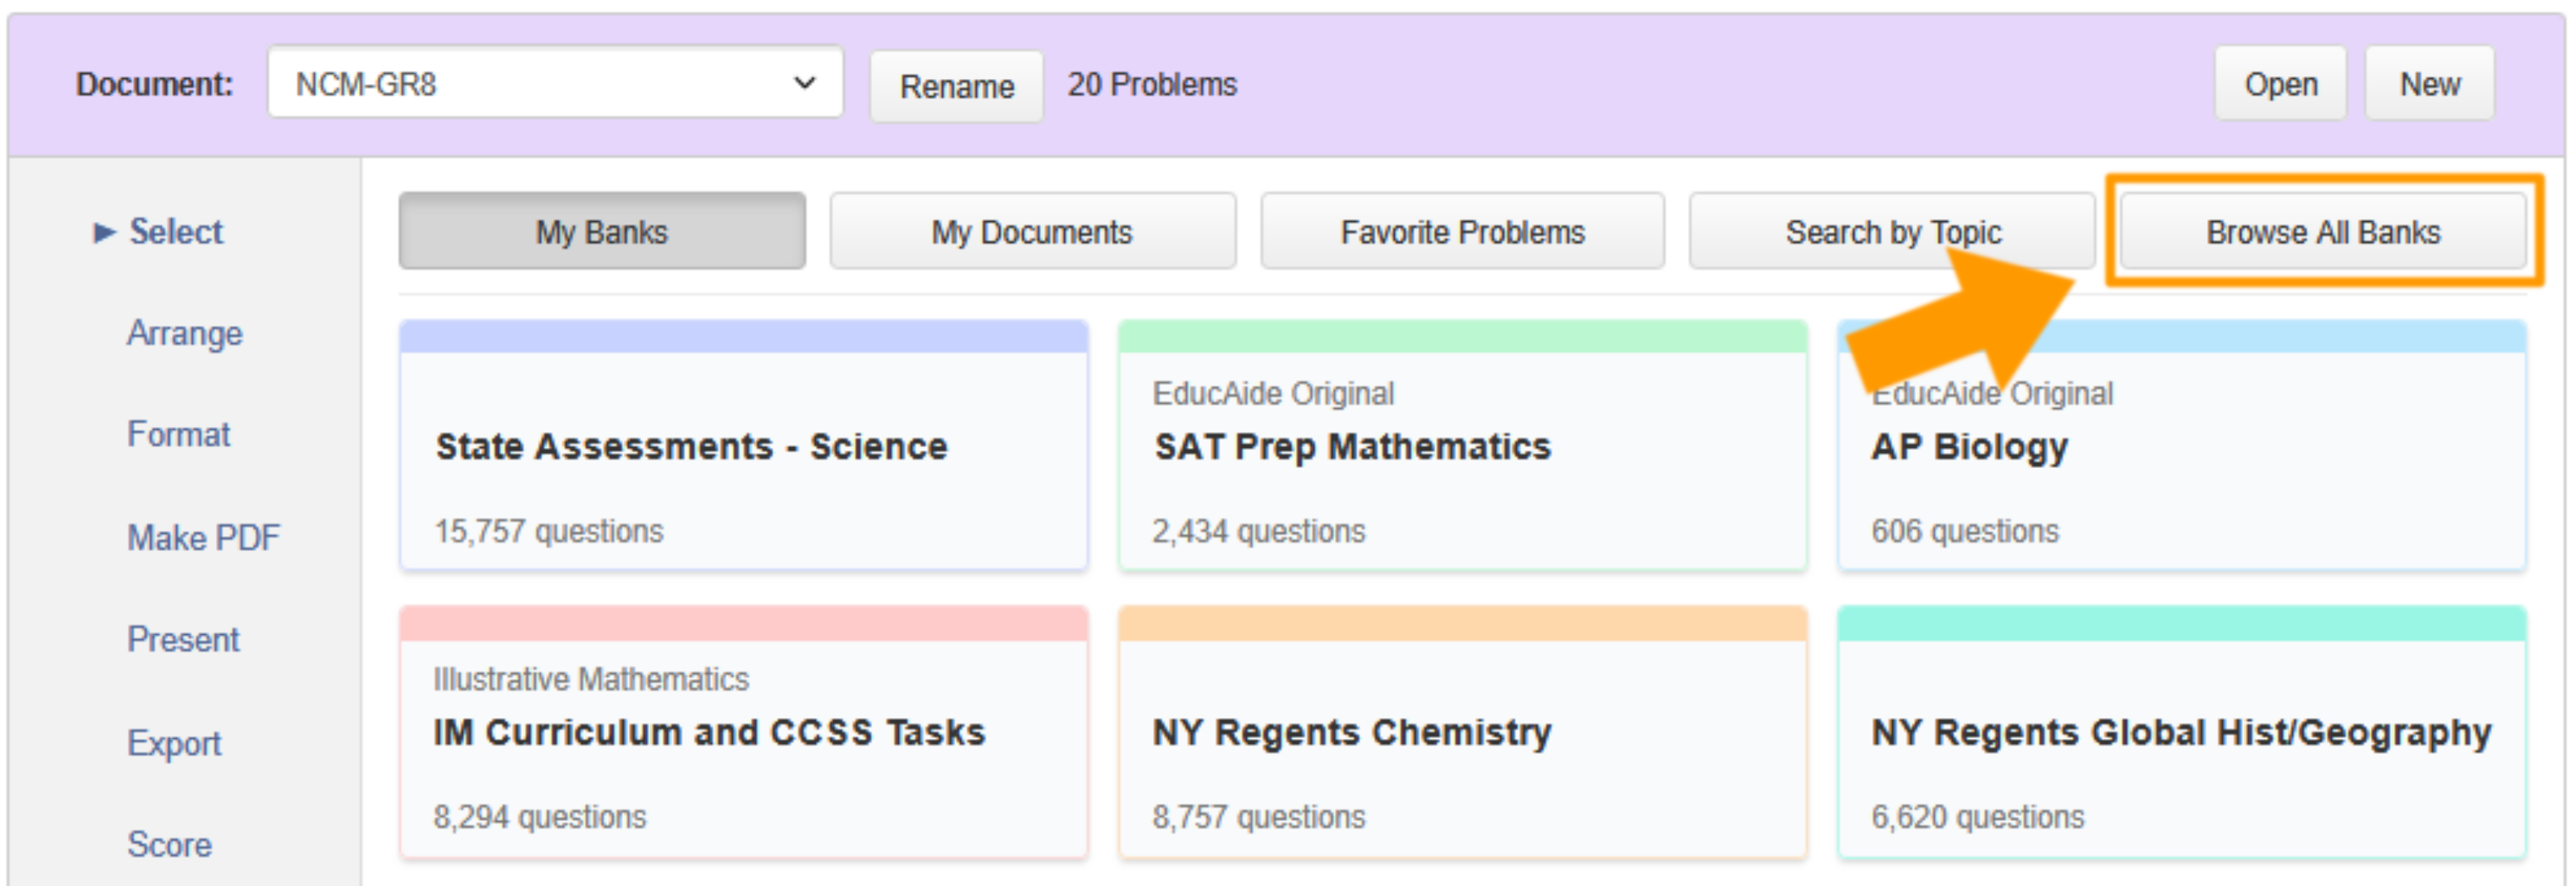The image size is (2576, 886).
Task: Click the Rename button
Action: [956, 87]
